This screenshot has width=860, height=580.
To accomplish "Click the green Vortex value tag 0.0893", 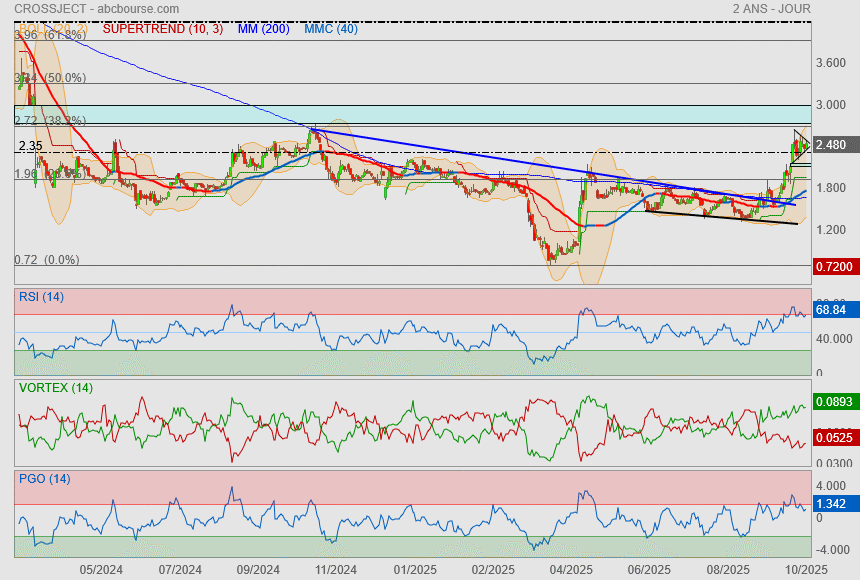I will click(x=833, y=401).
